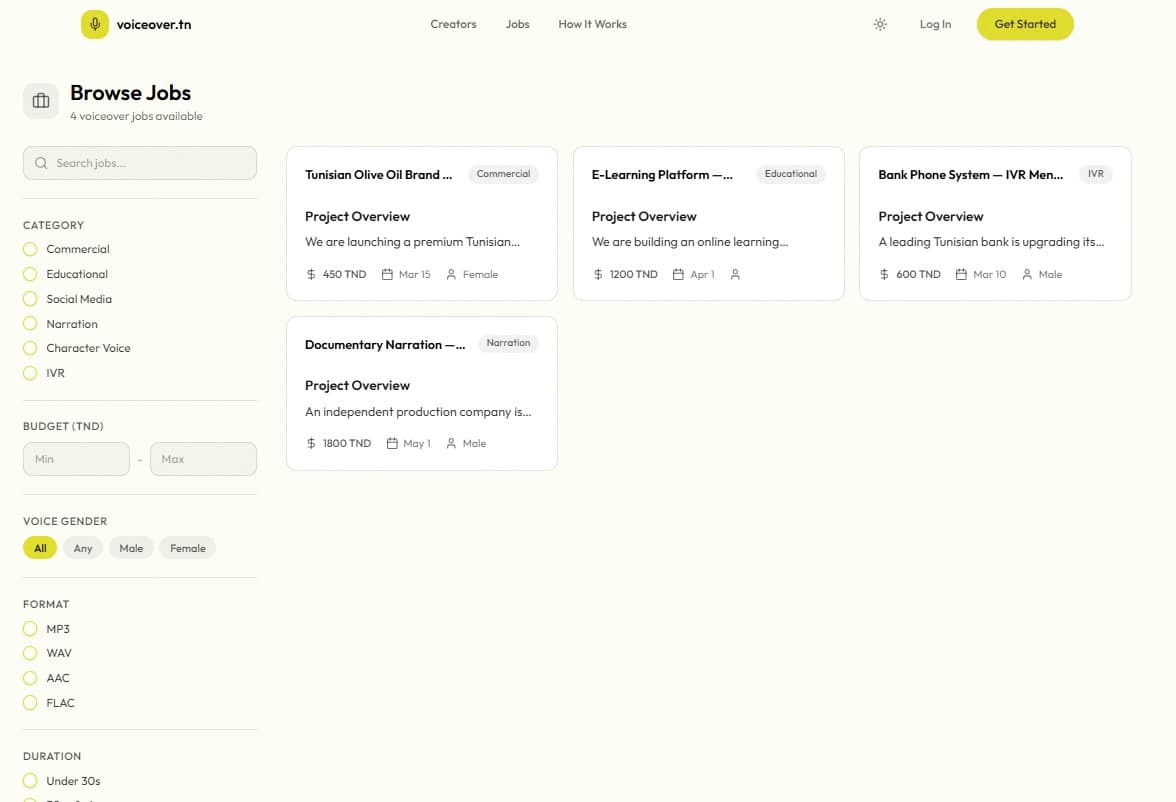
Task: Click the dollar icon on Olive Oil job
Action: [311, 274]
